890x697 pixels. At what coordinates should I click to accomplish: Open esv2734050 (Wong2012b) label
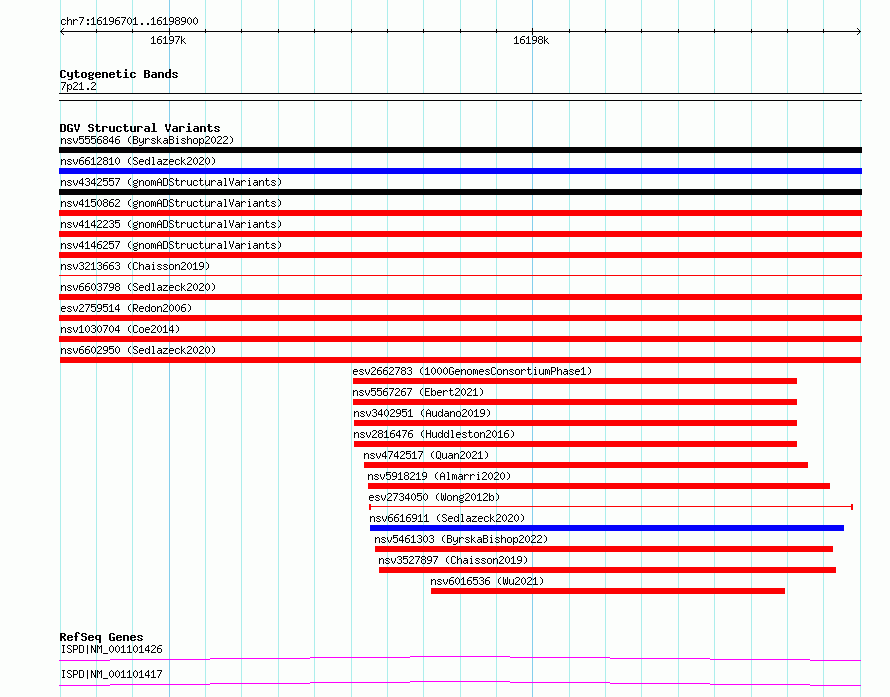[434, 497]
